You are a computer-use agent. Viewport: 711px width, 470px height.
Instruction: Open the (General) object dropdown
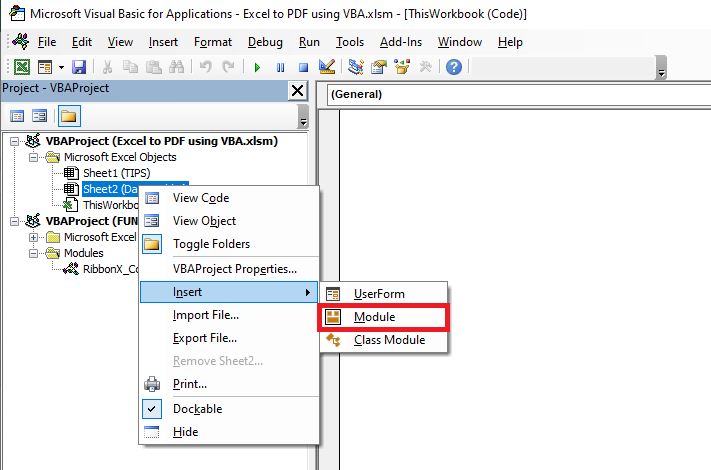pyautogui.click(x=519, y=94)
